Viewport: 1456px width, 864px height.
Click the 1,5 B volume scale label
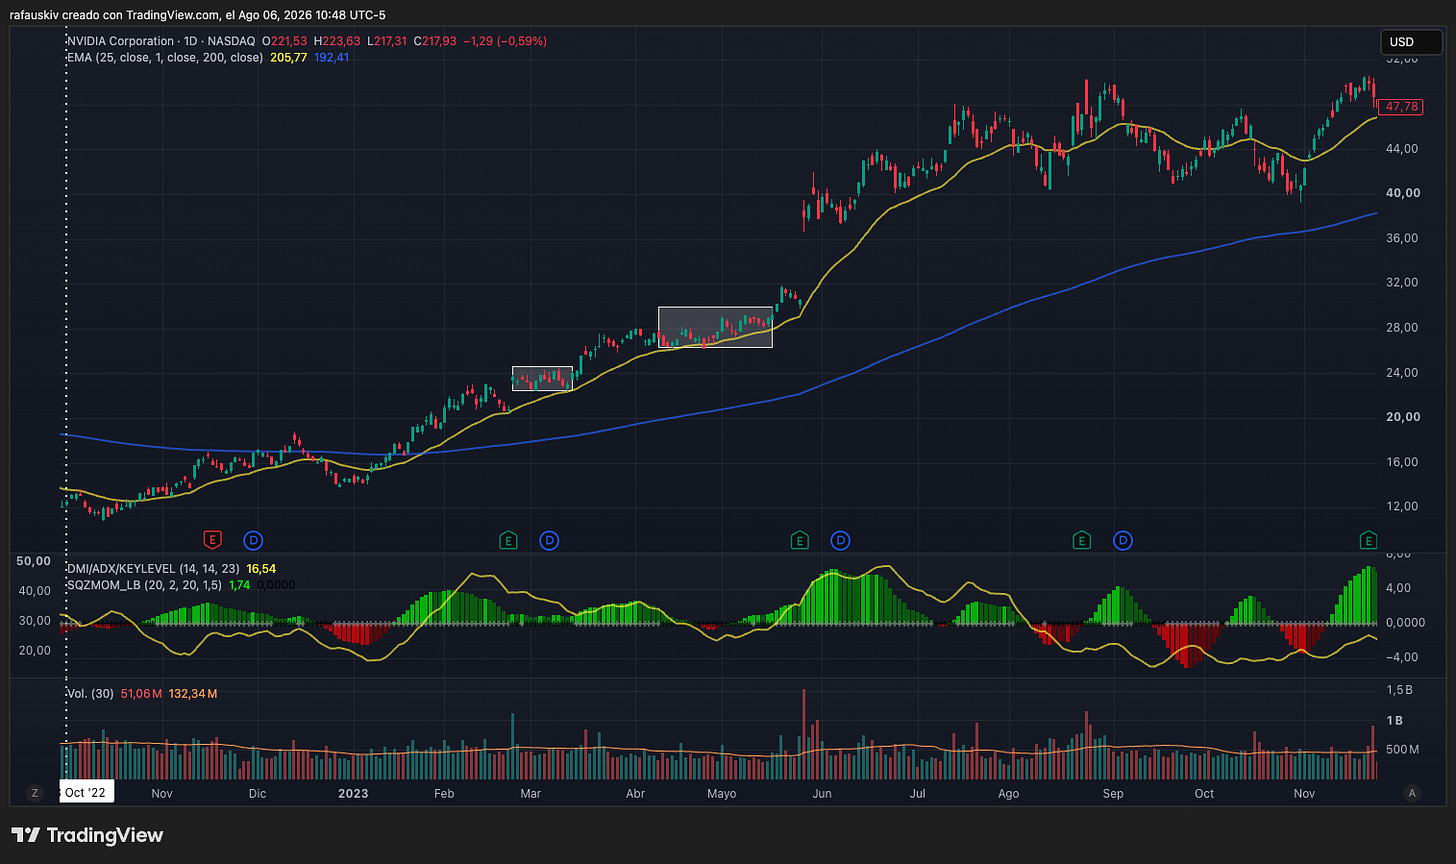[1400, 691]
